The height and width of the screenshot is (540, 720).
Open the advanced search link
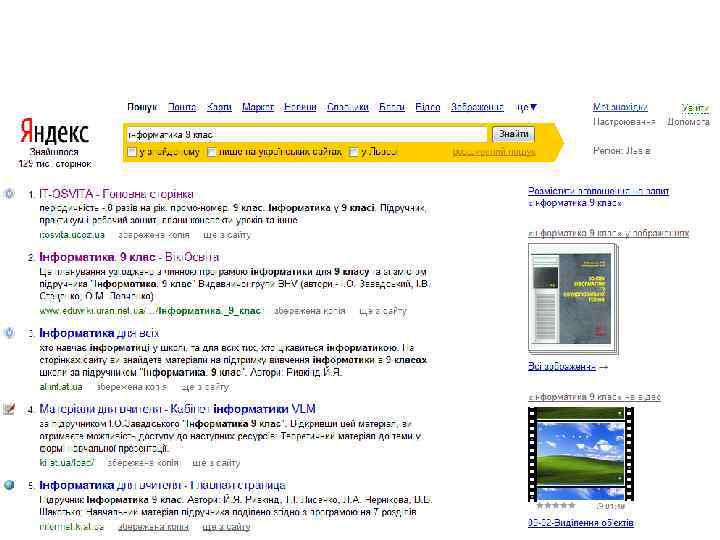click(494, 152)
